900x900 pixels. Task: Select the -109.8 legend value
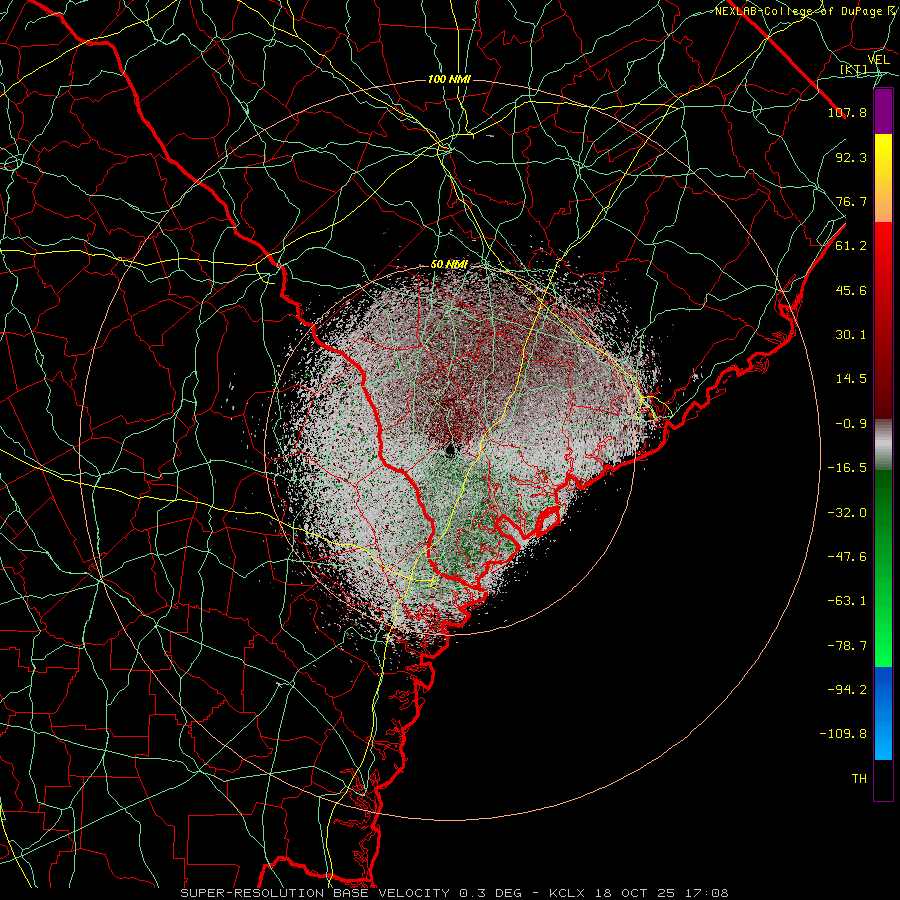tap(843, 734)
